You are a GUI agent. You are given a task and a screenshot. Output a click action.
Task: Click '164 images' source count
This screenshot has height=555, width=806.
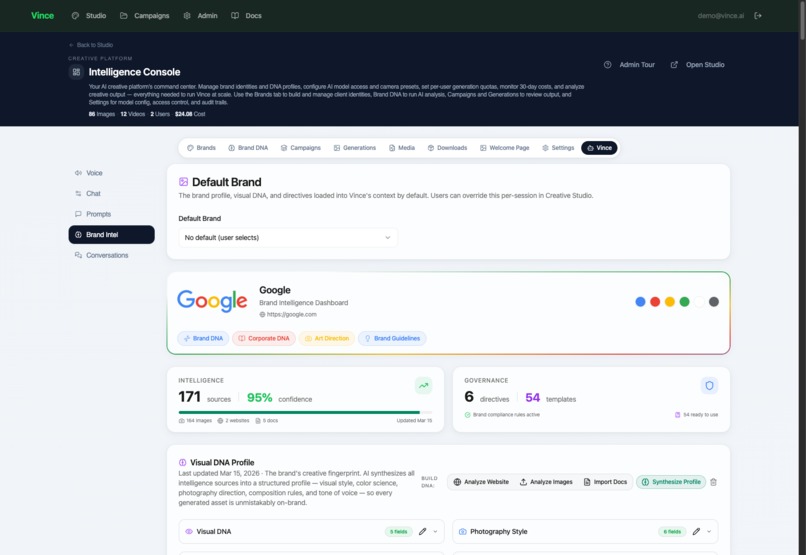pyautogui.click(x=195, y=420)
